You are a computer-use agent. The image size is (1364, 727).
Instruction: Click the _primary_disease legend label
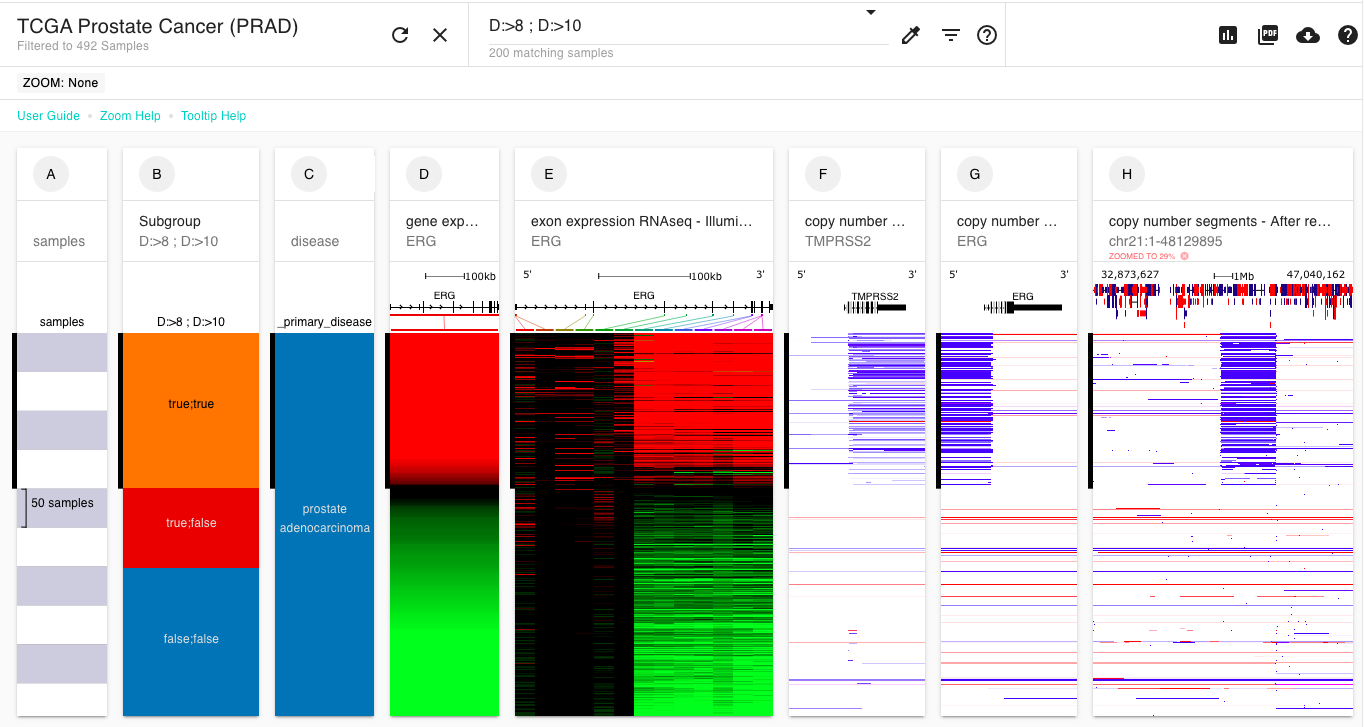pyautogui.click(x=324, y=322)
